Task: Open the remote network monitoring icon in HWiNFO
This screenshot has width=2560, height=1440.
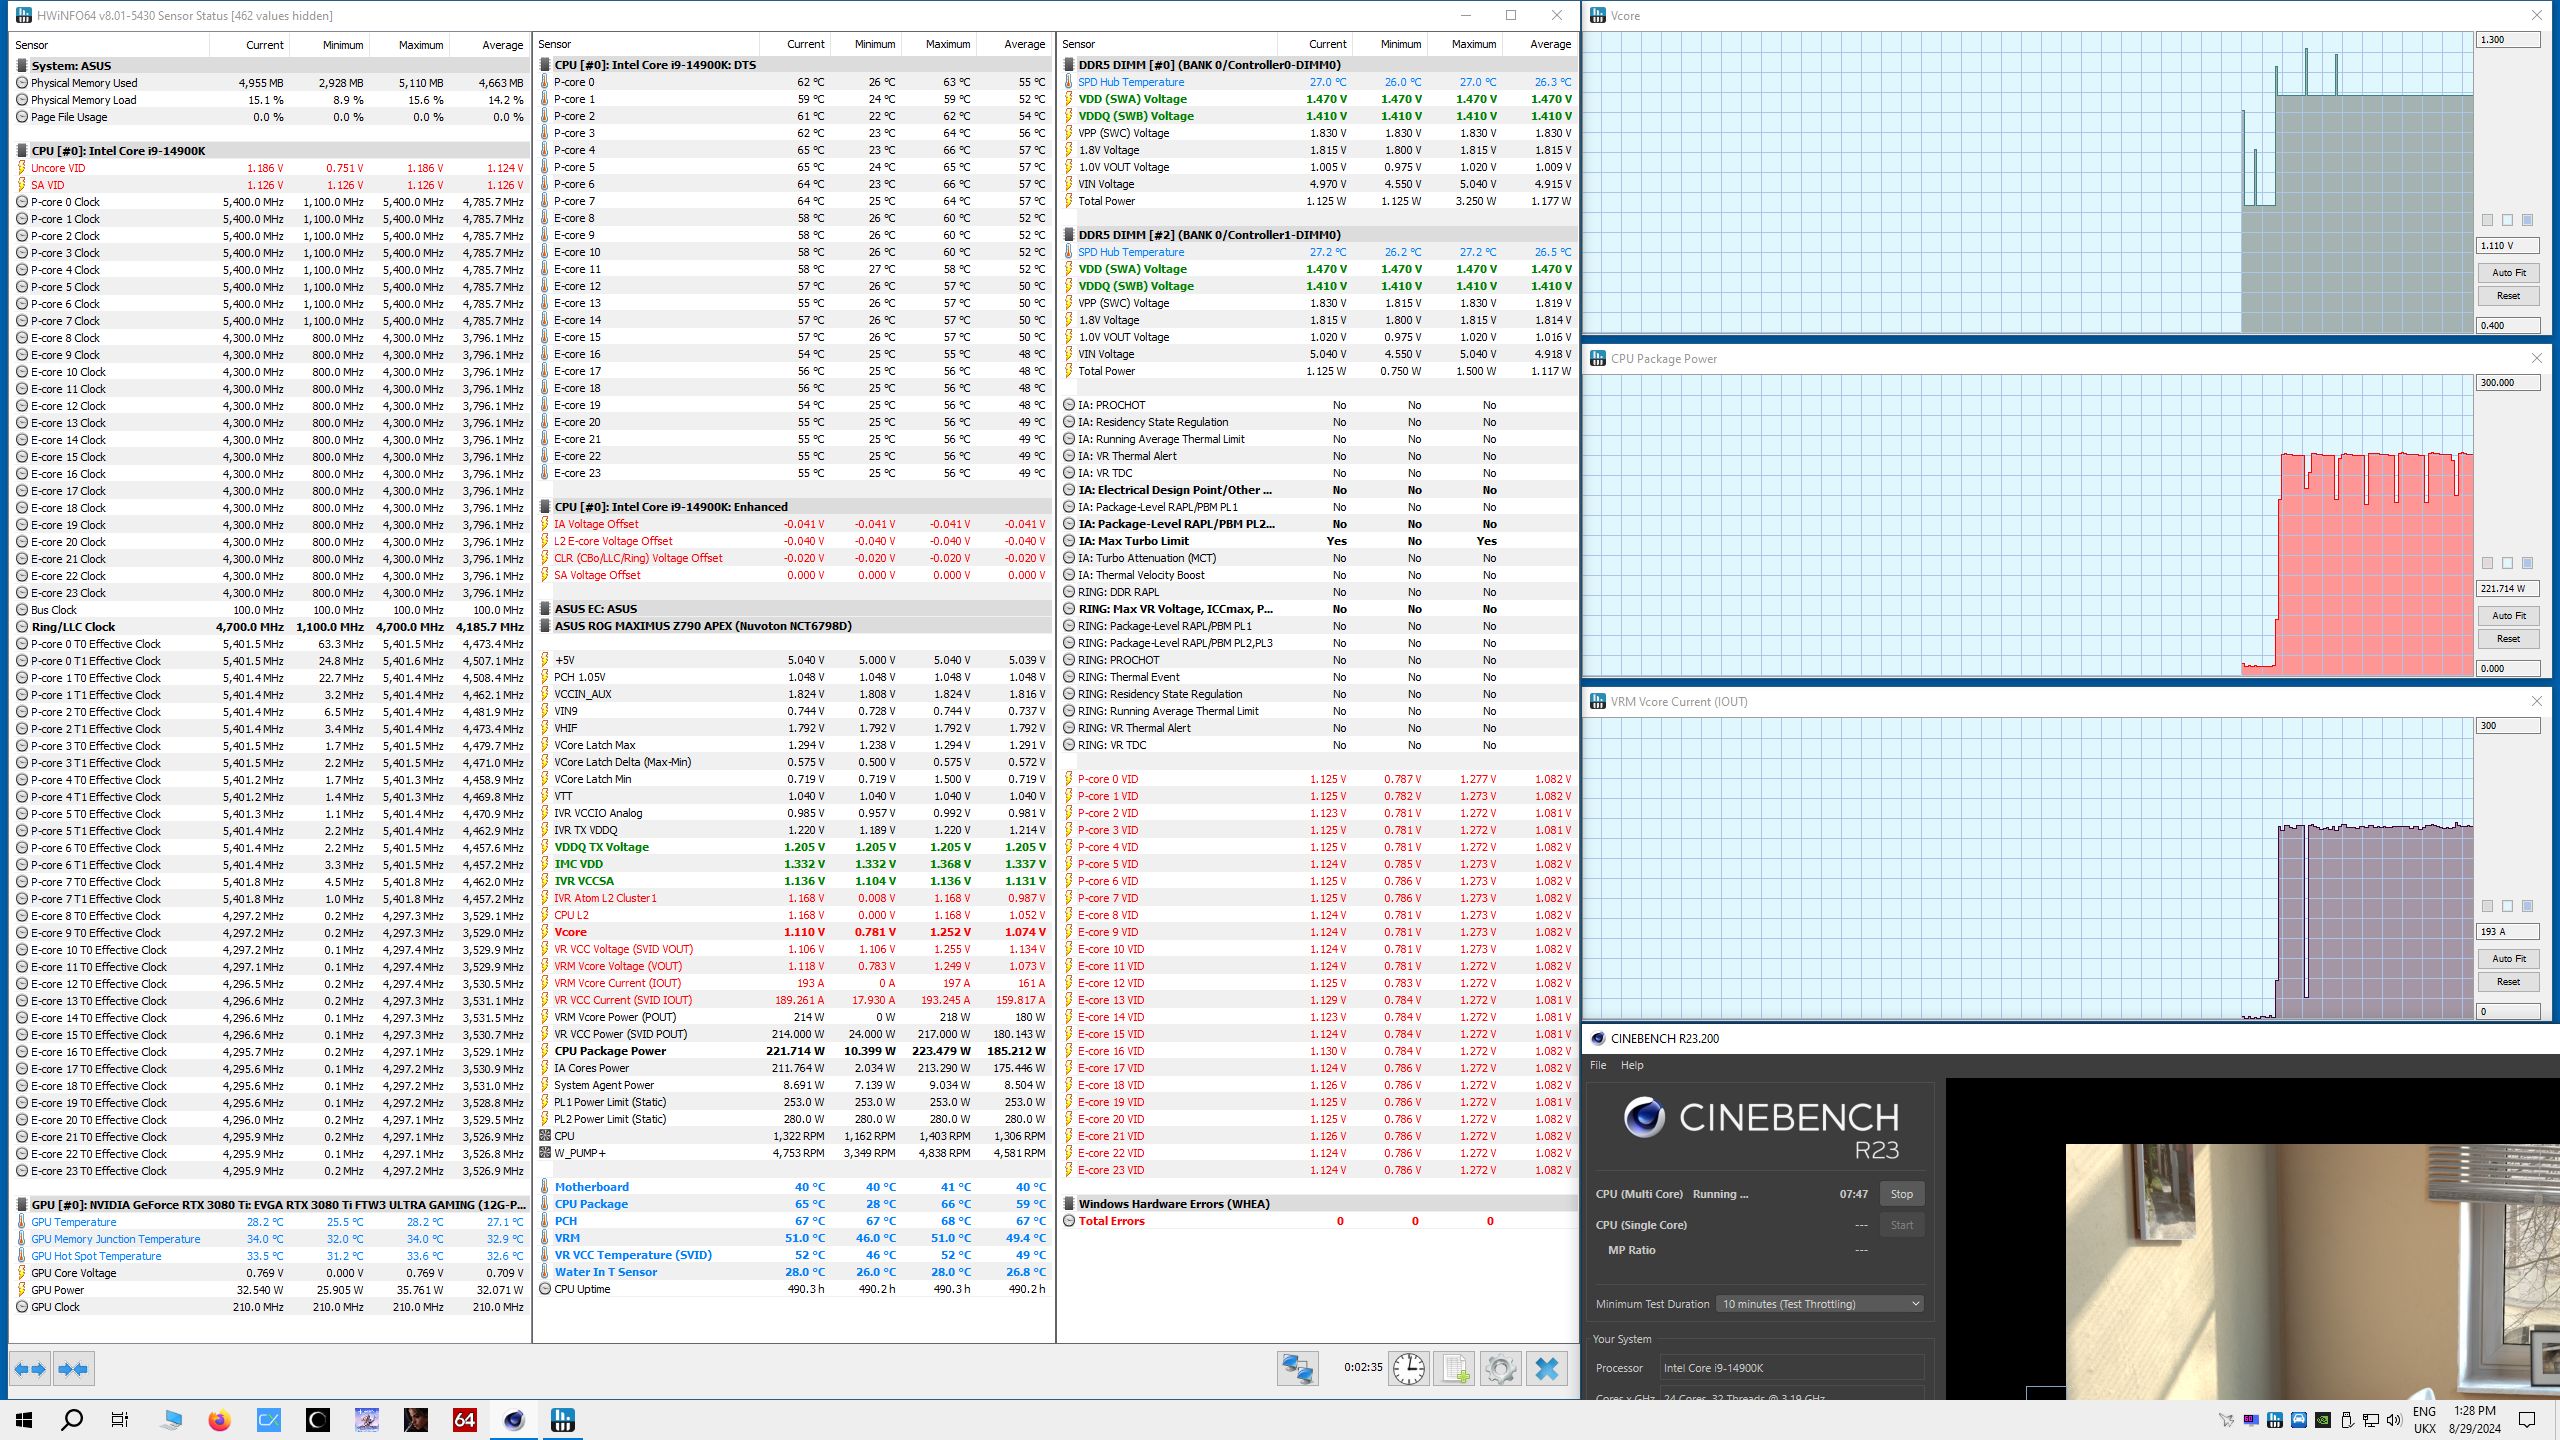Action: click(1297, 1368)
